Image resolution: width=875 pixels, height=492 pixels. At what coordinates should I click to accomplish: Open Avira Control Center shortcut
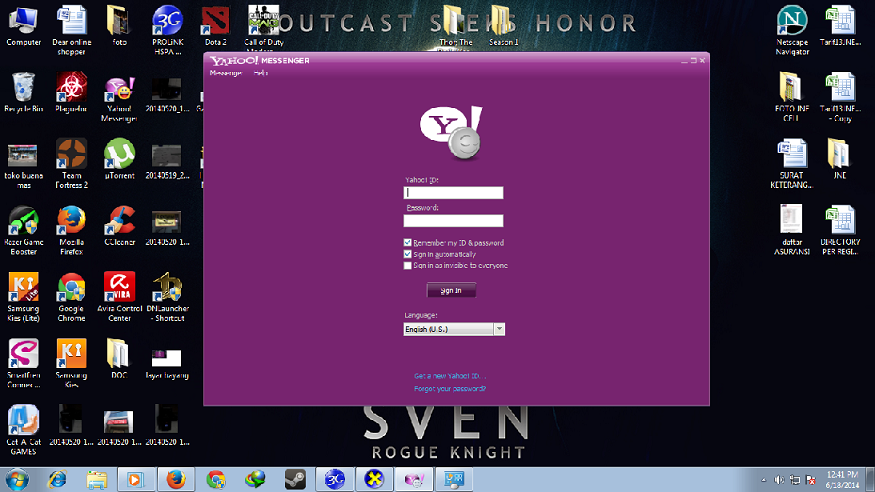pos(119,297)
